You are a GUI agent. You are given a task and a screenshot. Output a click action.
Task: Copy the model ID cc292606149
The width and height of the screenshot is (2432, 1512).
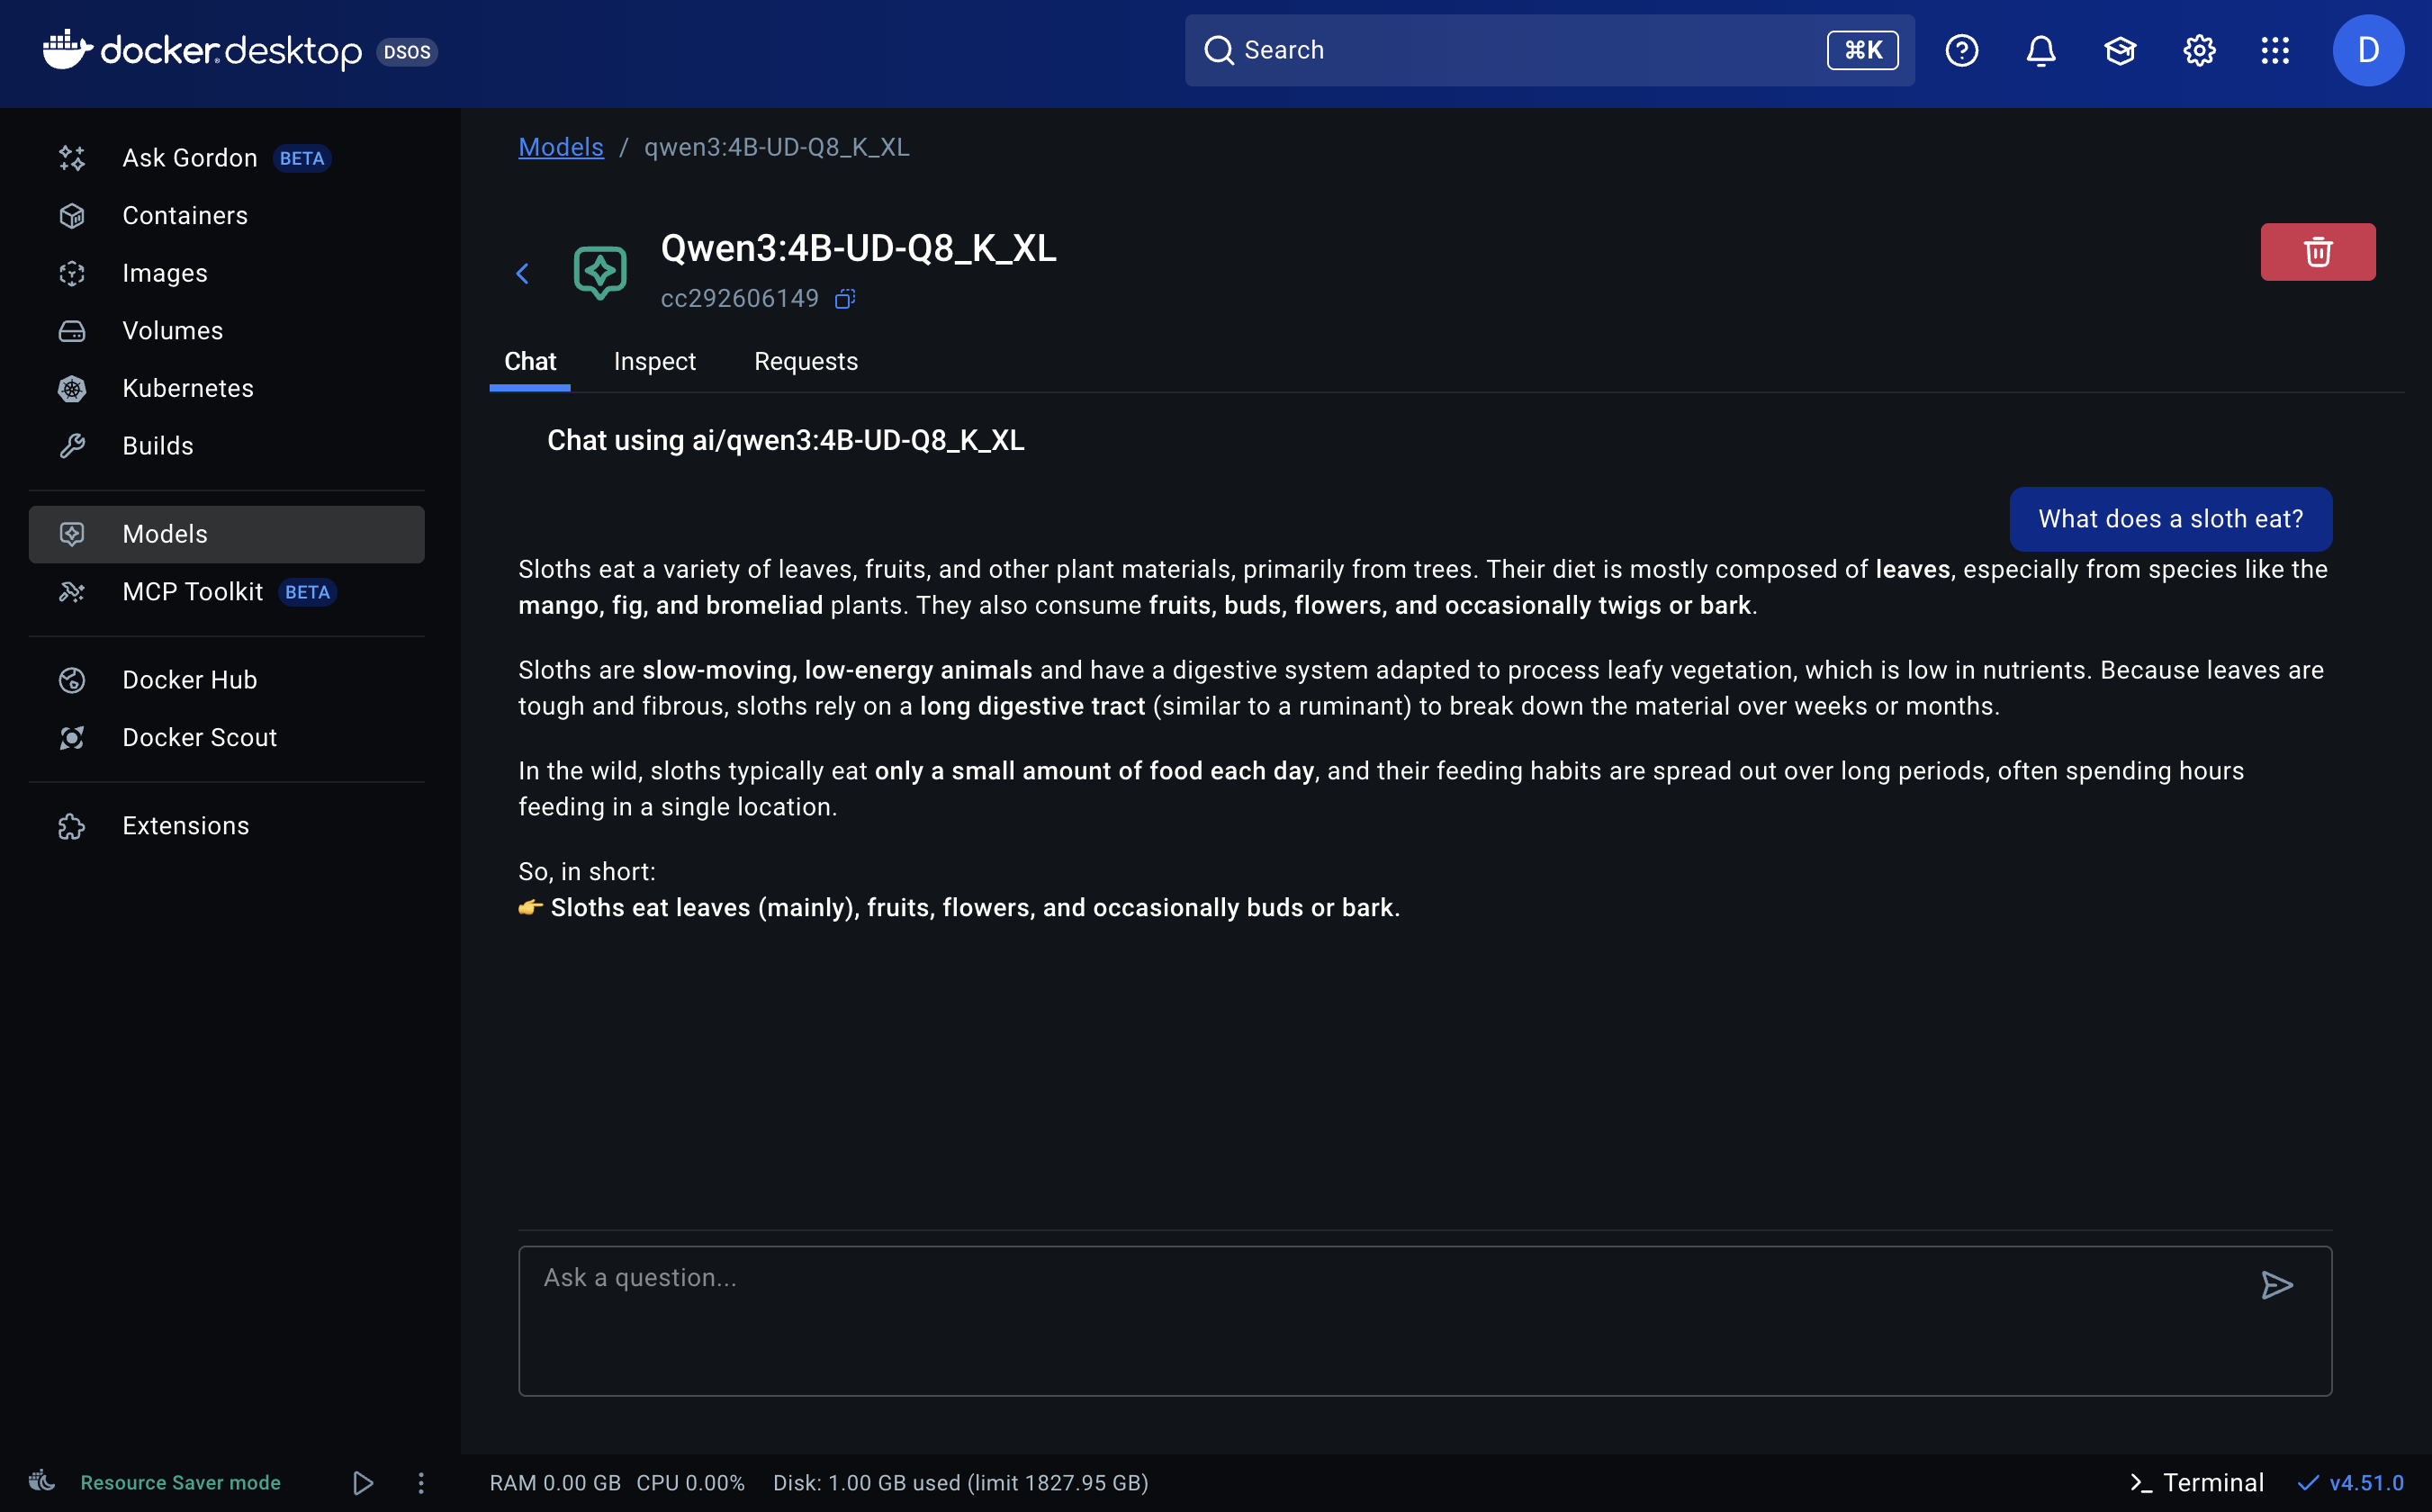845,299
